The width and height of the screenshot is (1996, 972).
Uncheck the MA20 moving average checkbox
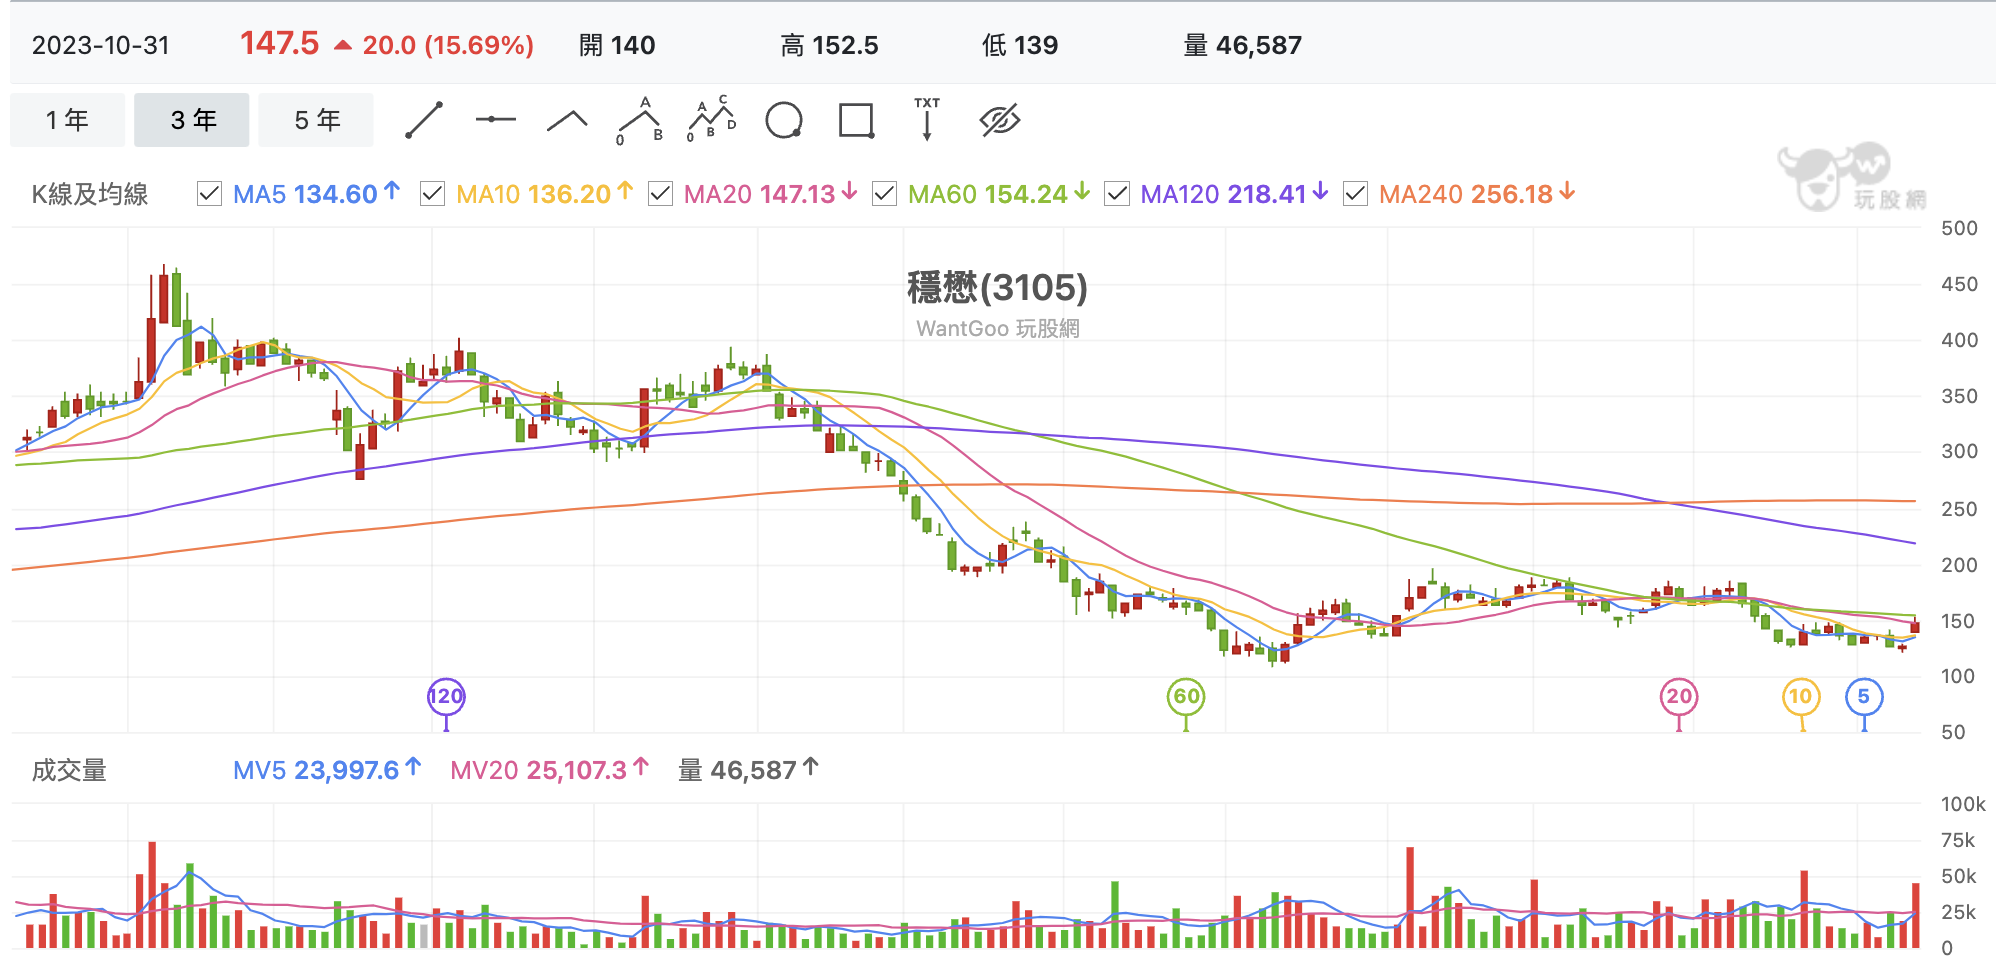click(660, 194)
